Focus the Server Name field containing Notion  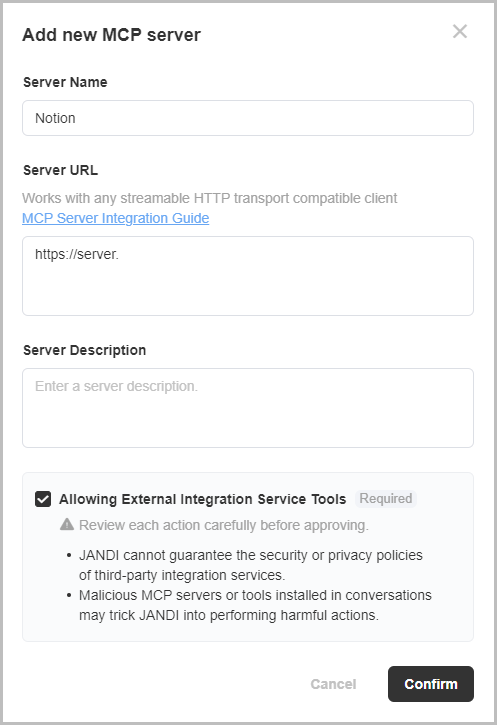(x=248, y=118)
